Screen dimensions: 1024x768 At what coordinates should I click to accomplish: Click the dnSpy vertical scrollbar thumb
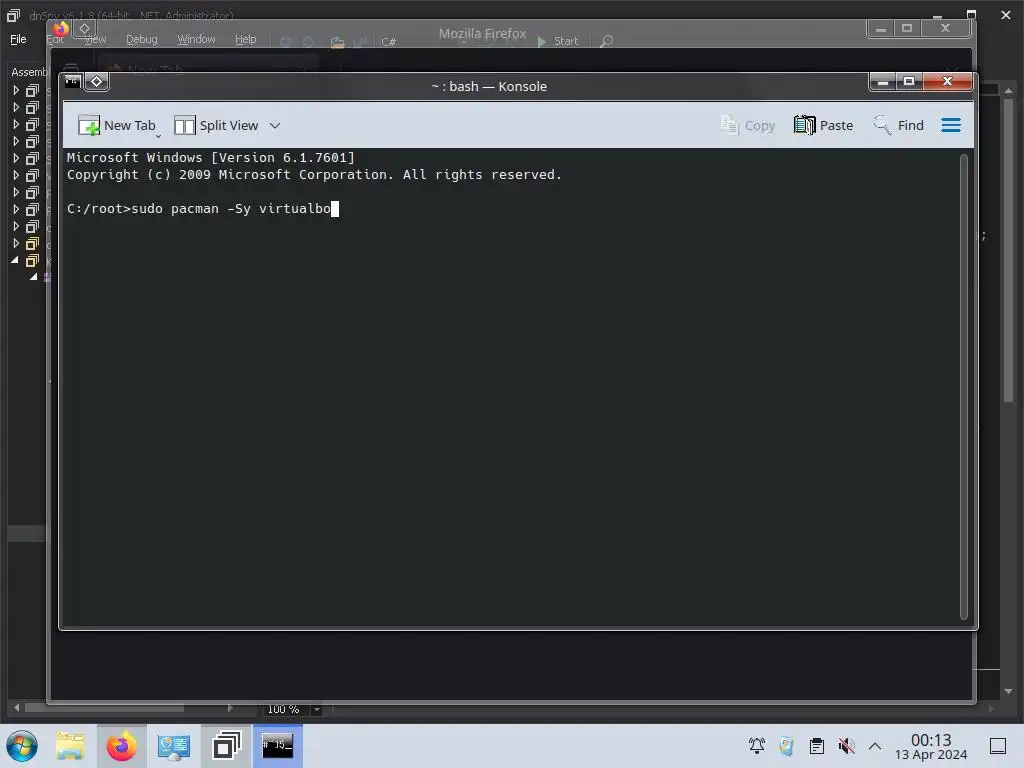tap(1008, 249)
